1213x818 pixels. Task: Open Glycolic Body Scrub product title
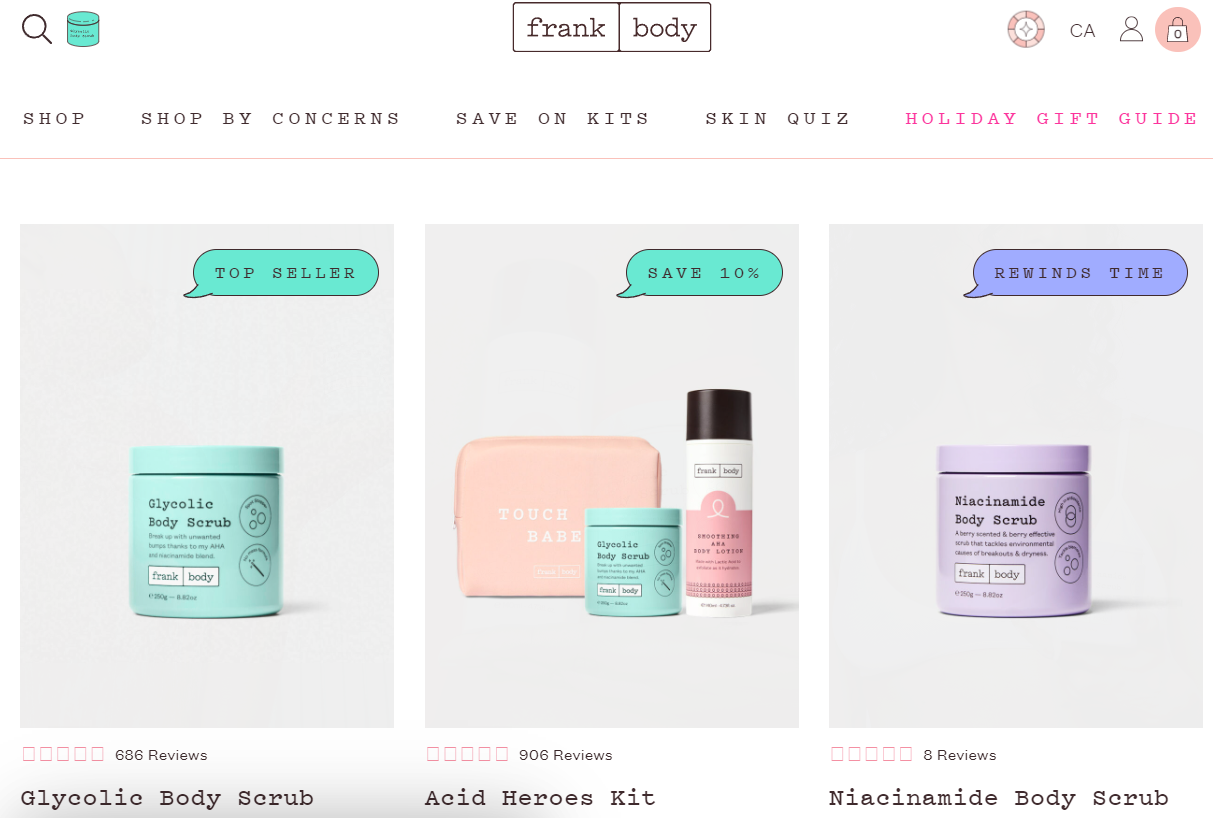pos(167,798)
